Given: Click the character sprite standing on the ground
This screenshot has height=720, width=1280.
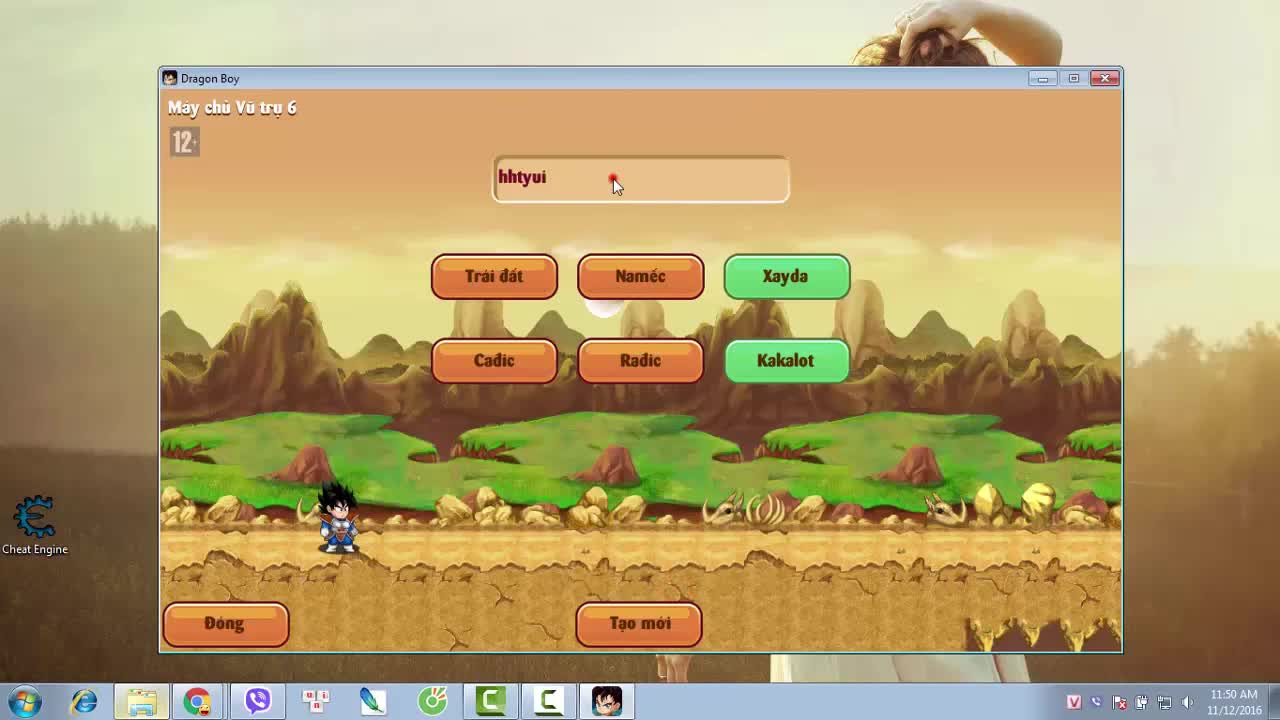Looking at the screenshot, I should [x=338, y=517].
